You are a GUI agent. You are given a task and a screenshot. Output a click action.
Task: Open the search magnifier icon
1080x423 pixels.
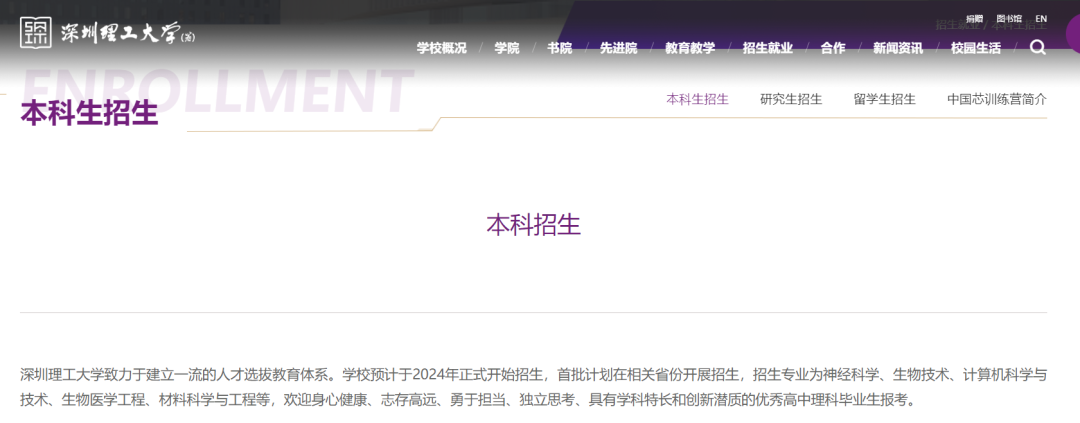tap(1038, 47)
